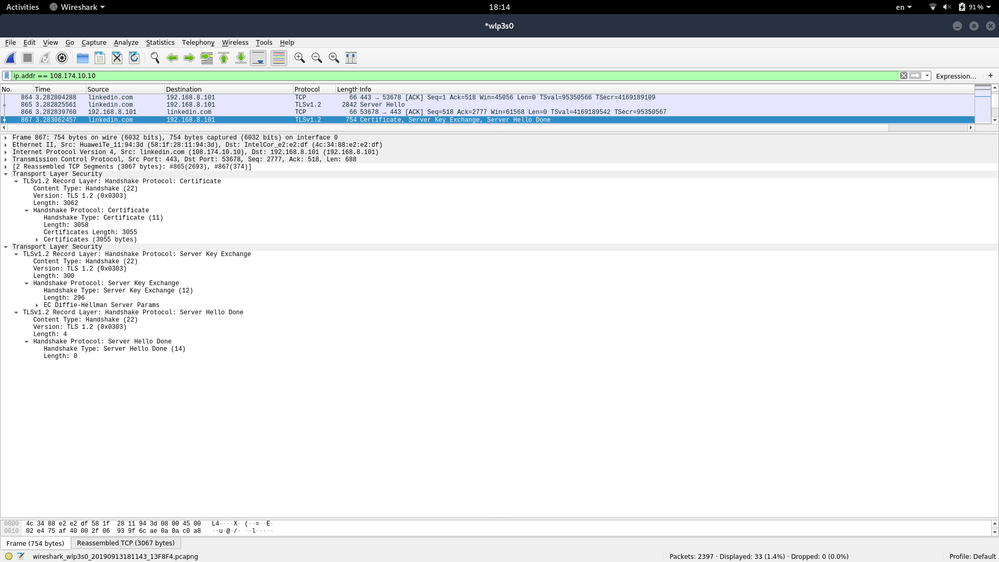The image size is (999, 562).
Task: Start capture with the shark fin icon
Action: (x=11, y=58)
